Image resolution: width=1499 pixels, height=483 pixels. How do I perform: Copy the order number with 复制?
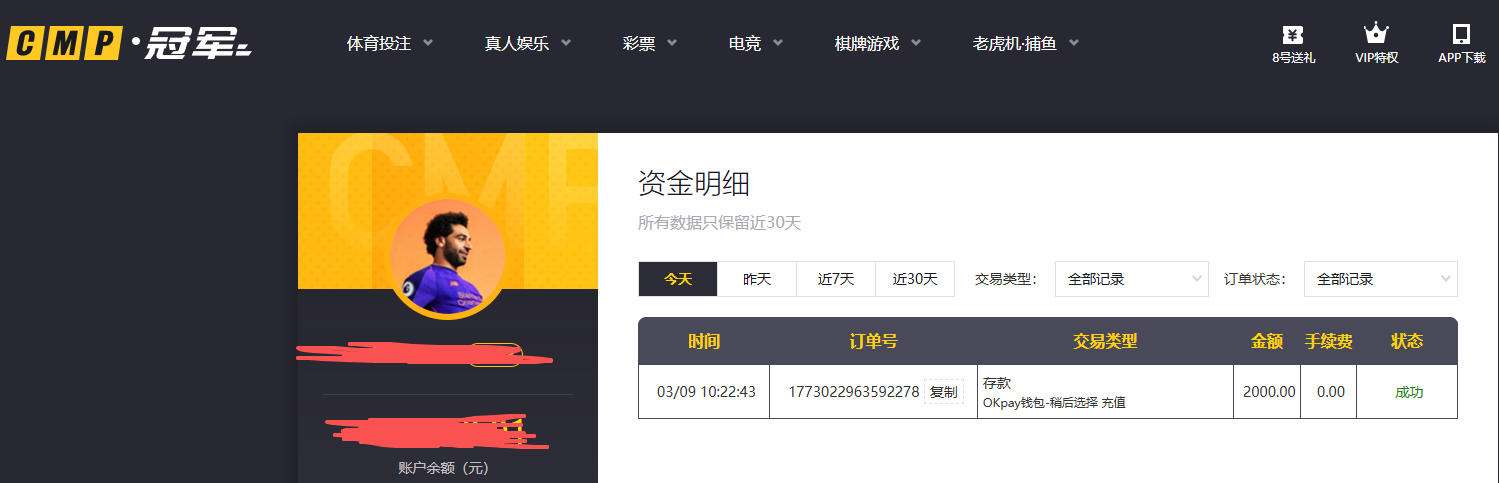pyautogui.click(x=943, y=392)
